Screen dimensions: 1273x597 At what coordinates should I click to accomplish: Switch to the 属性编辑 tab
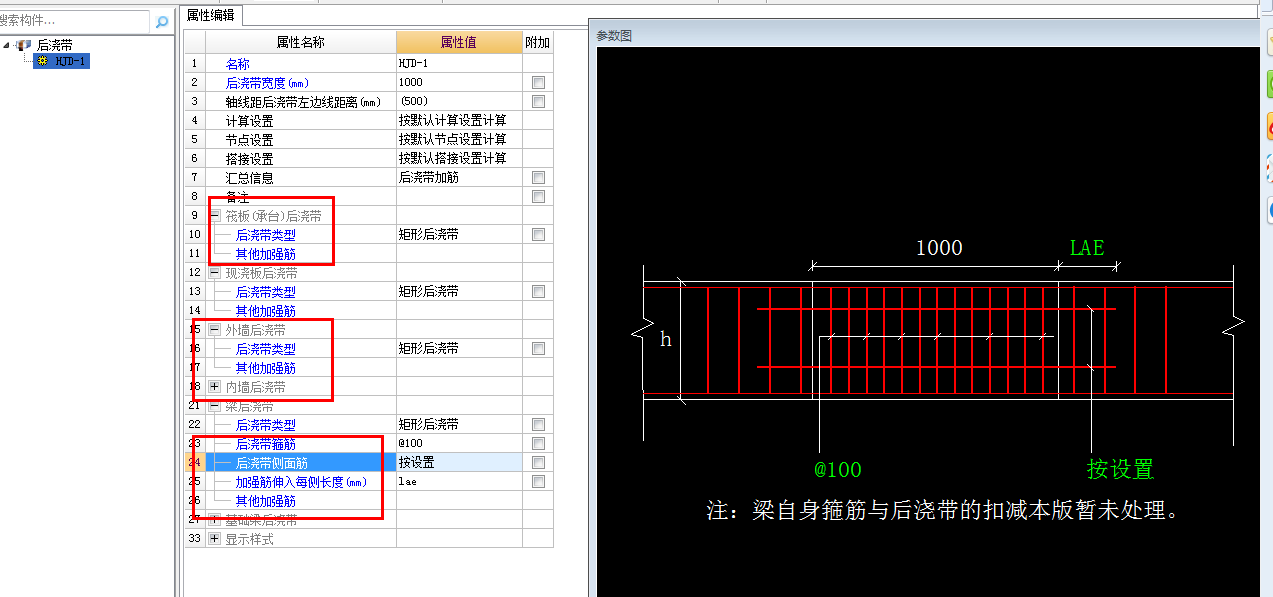[x=211, y=14]
